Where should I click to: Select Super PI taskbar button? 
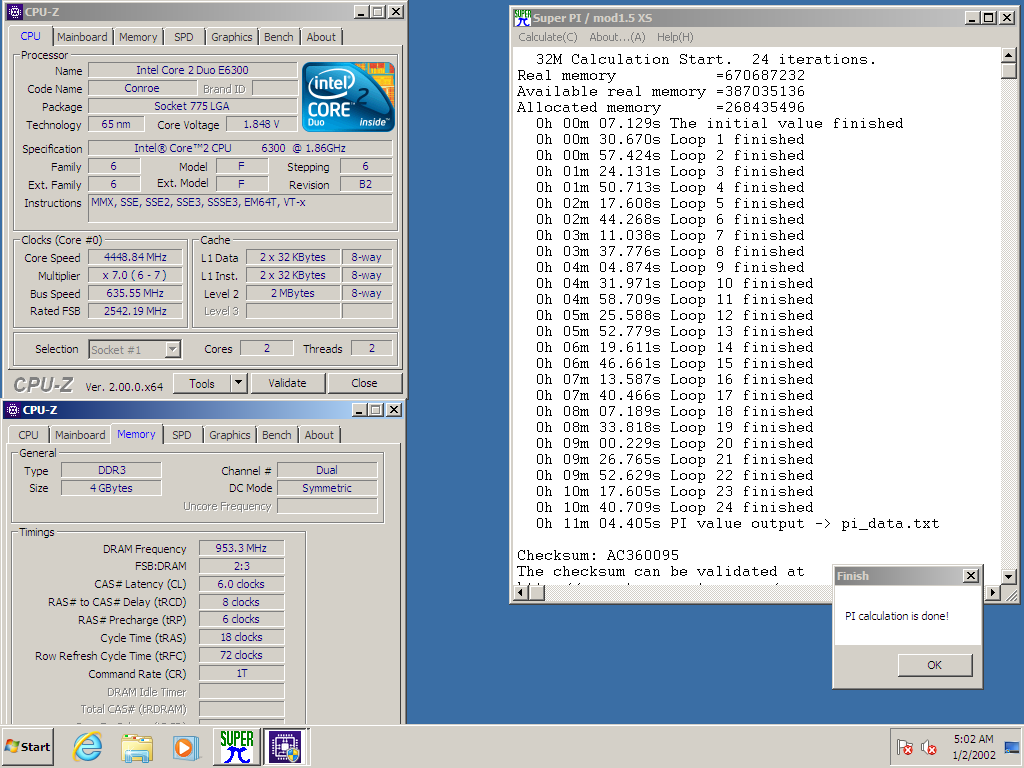tap(236, 746)
